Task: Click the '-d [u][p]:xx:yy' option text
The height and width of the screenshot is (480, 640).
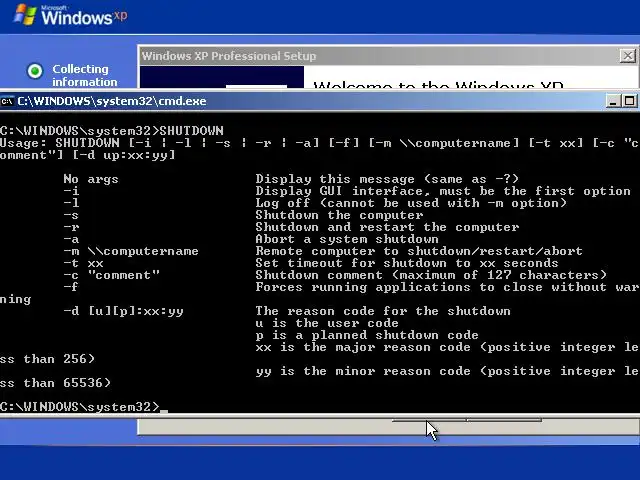Action: pyautogui.click(x=123, y=311)
